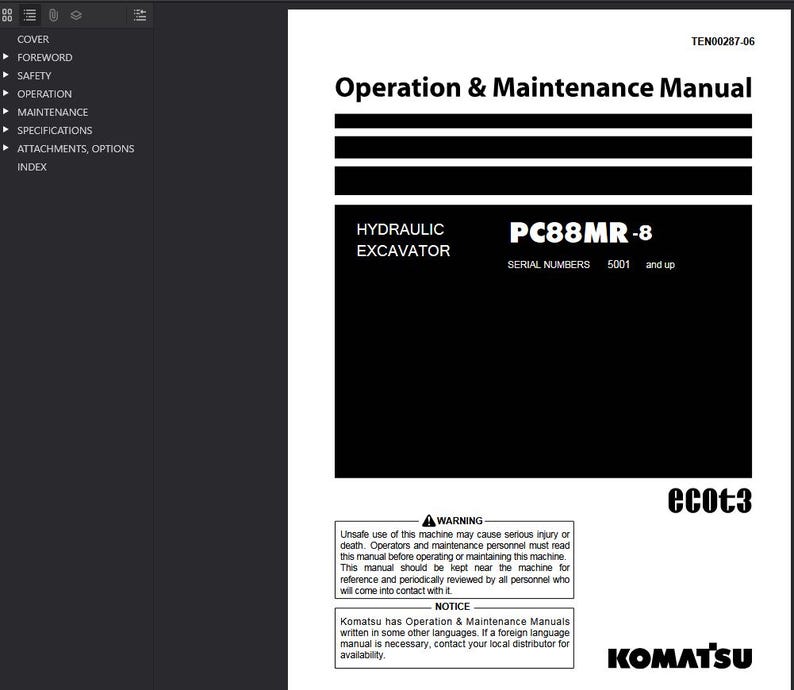This screenshot has width=794, height=690.
Task: Open the attachments panel paperclip icon
Action: 53,15
